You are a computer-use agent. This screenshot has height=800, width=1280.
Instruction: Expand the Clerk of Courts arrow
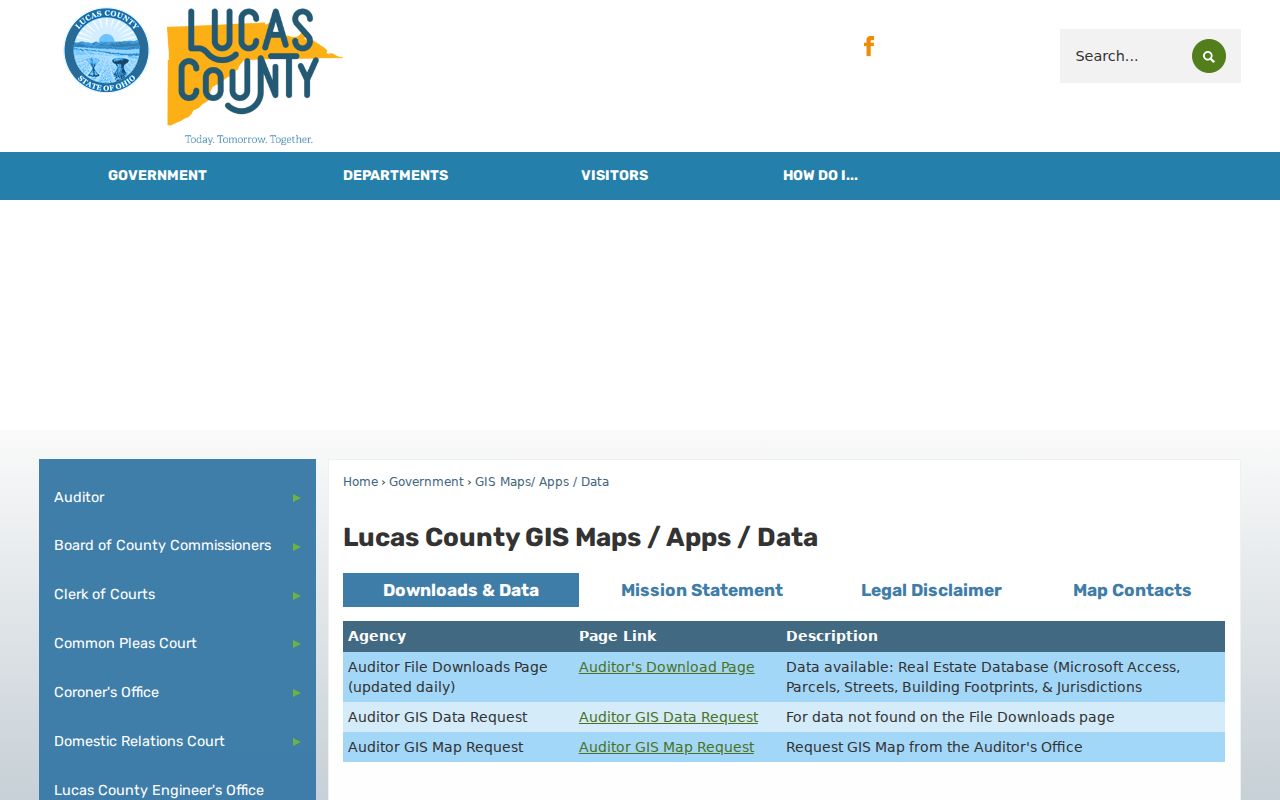coord(296,596)
